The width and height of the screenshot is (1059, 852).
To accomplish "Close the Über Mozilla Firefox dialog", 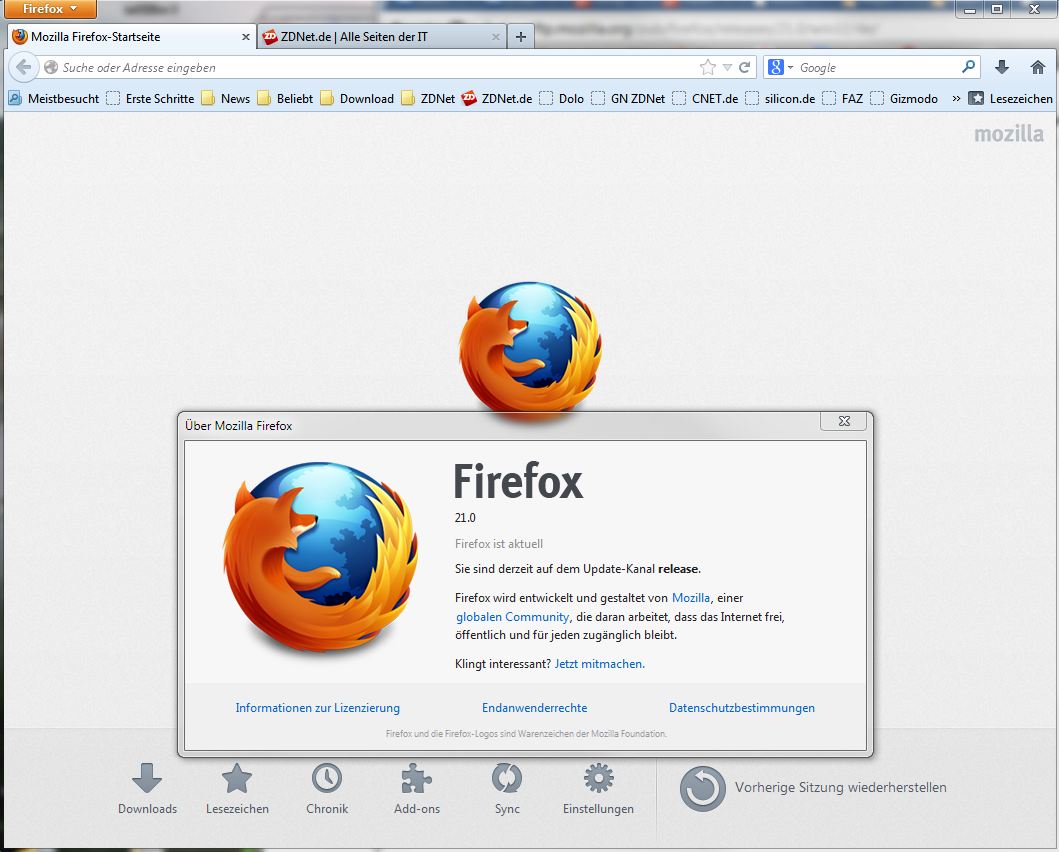I will point(844,421).
